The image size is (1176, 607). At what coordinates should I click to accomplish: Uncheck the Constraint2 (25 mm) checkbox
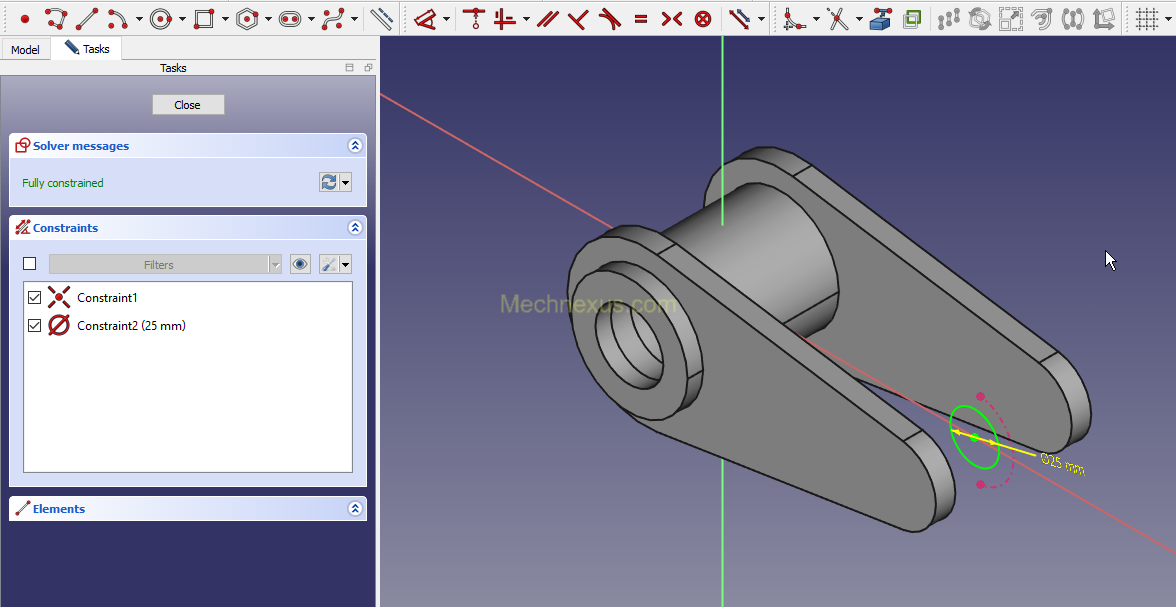click(x=36, y=326)
